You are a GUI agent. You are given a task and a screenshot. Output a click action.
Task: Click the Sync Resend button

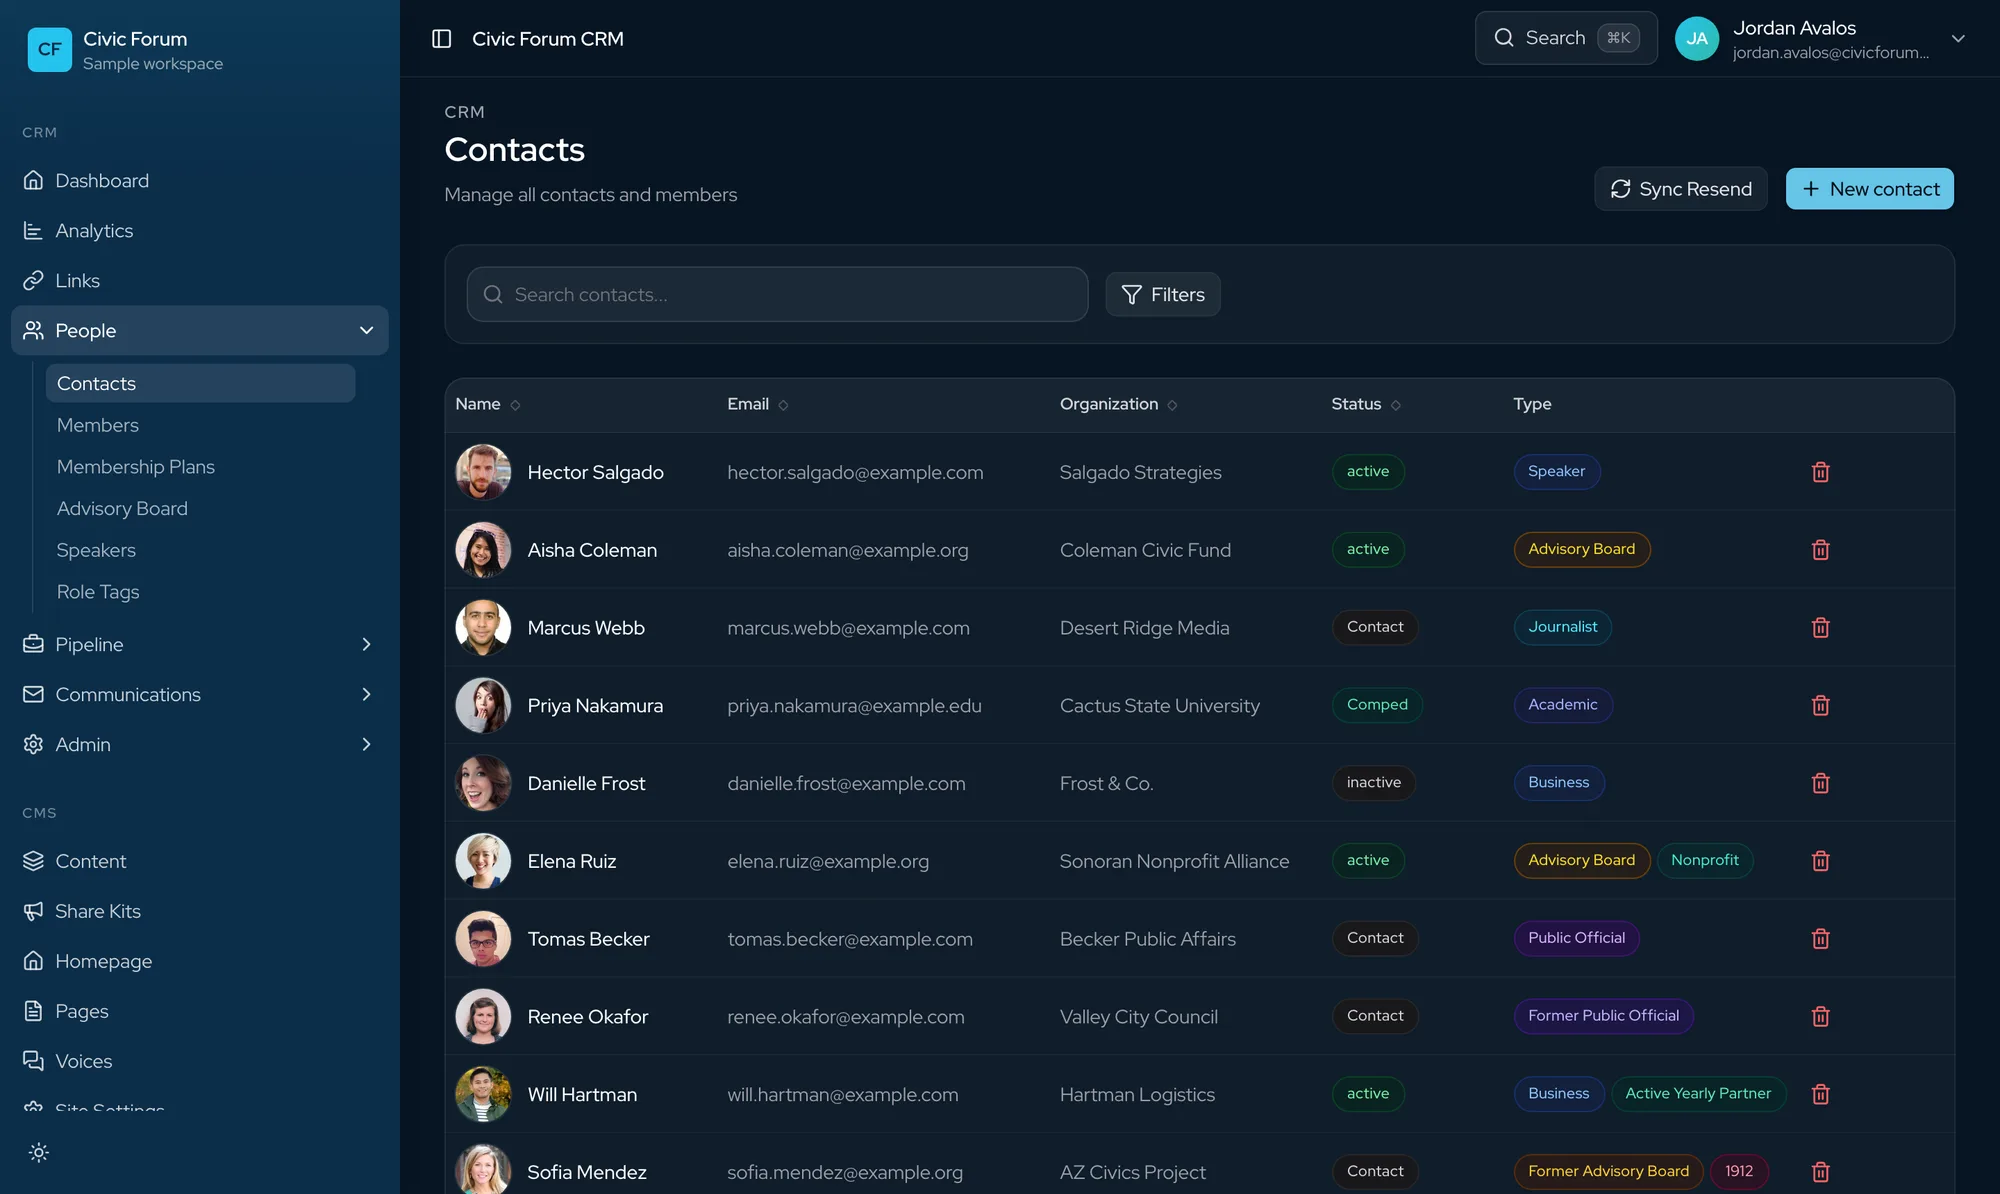pyautogui.click(x=1680, y=189)
